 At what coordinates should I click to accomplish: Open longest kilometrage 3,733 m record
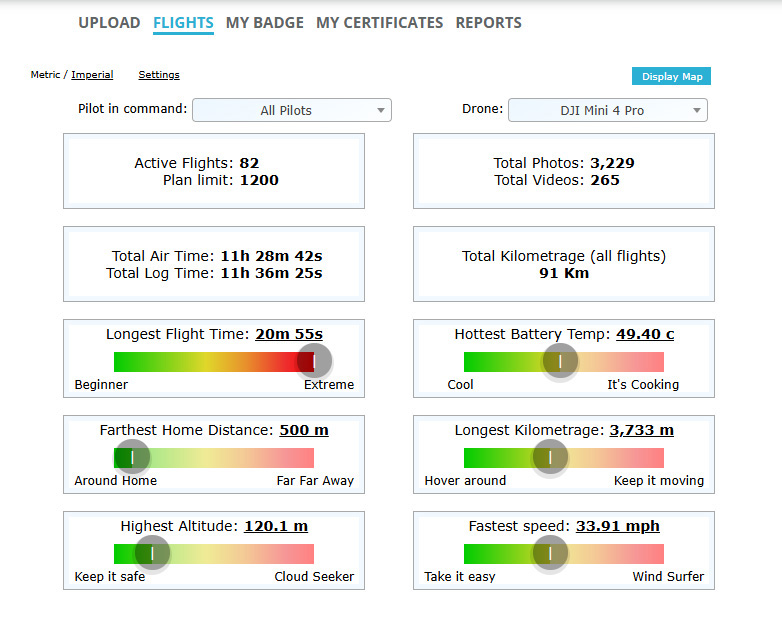coord(641,430)
